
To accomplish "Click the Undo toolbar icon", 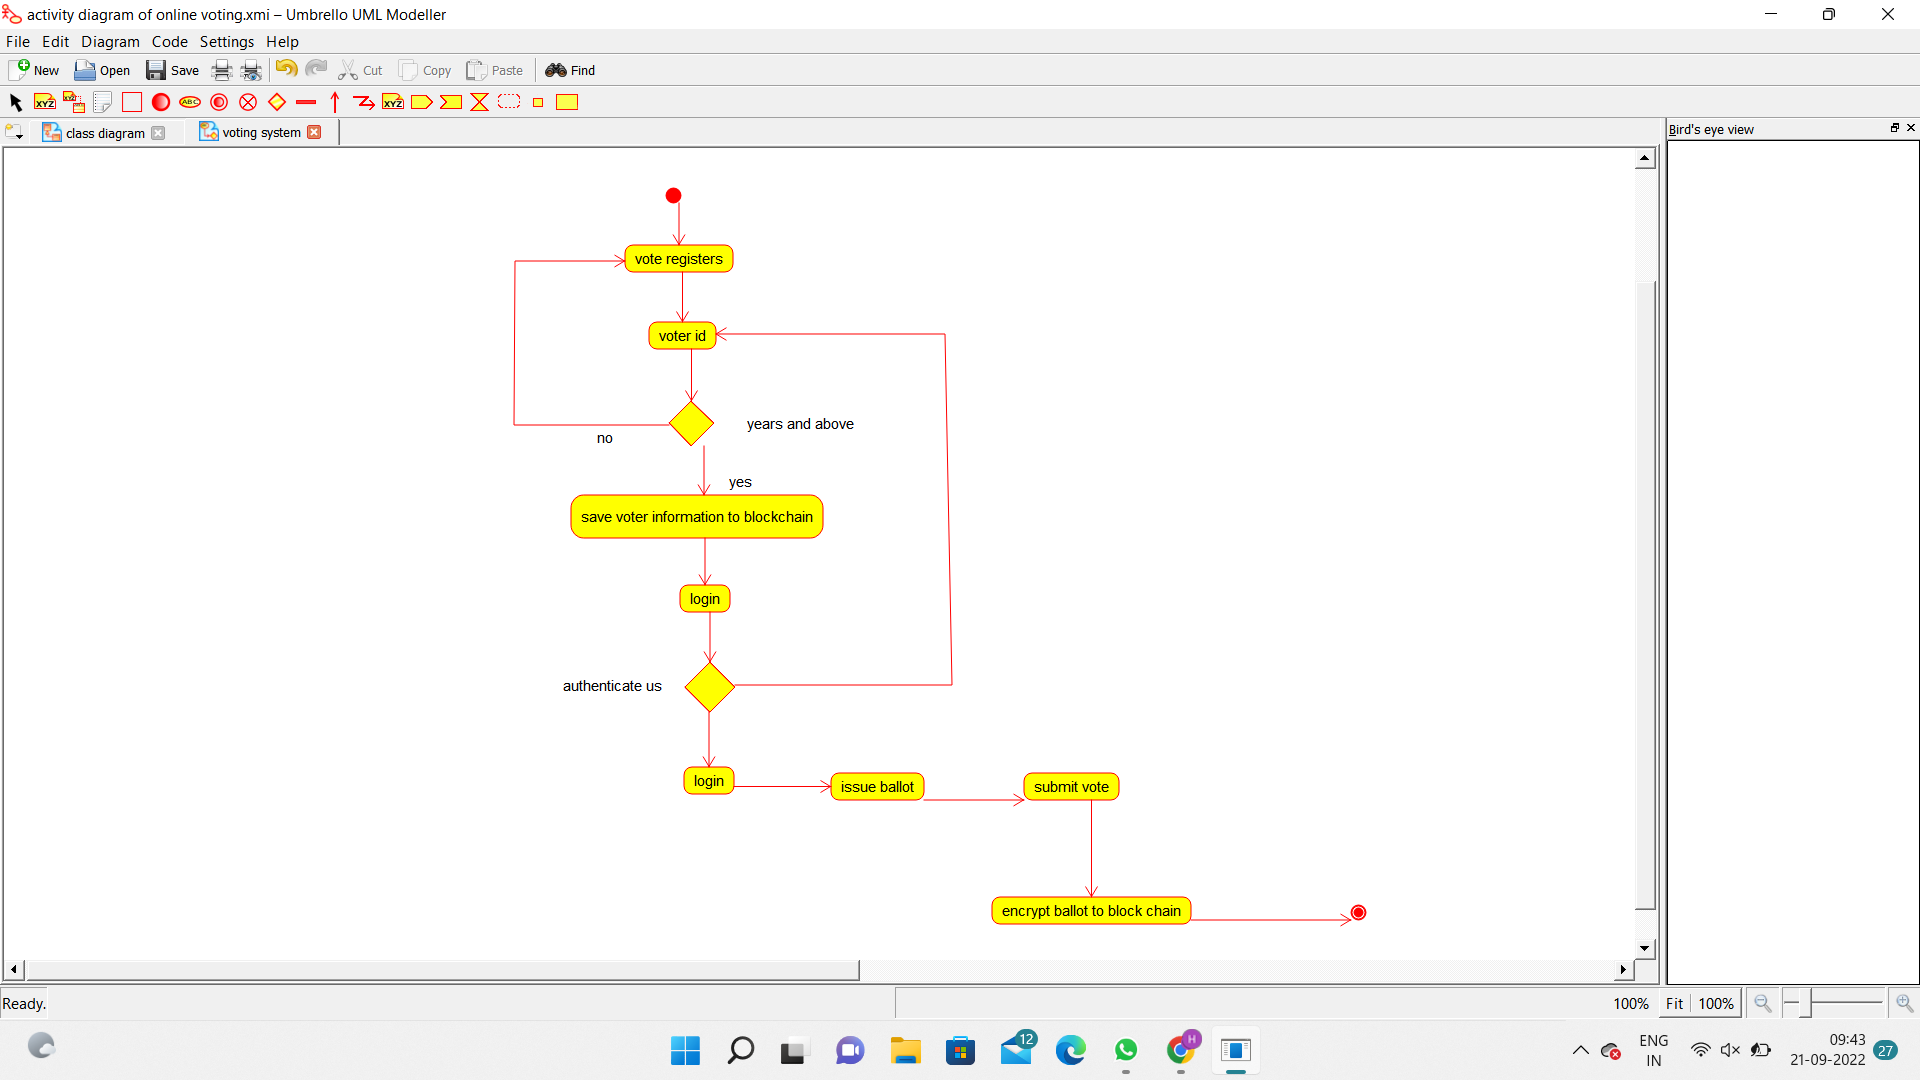I will [286, 69].
